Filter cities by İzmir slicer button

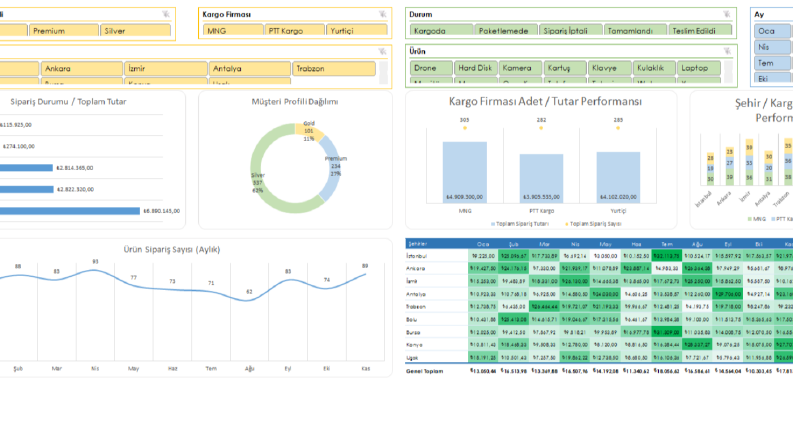pyautogui.click(x=166, y=68)
